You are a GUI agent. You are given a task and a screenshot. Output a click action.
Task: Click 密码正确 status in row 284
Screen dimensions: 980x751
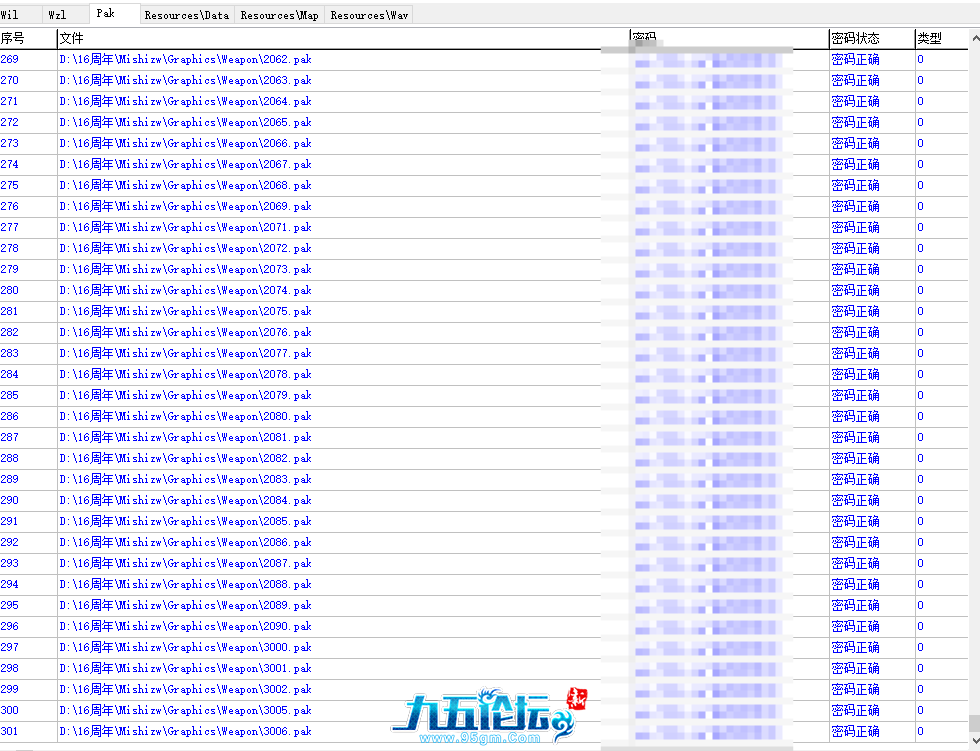coord(855,374)
